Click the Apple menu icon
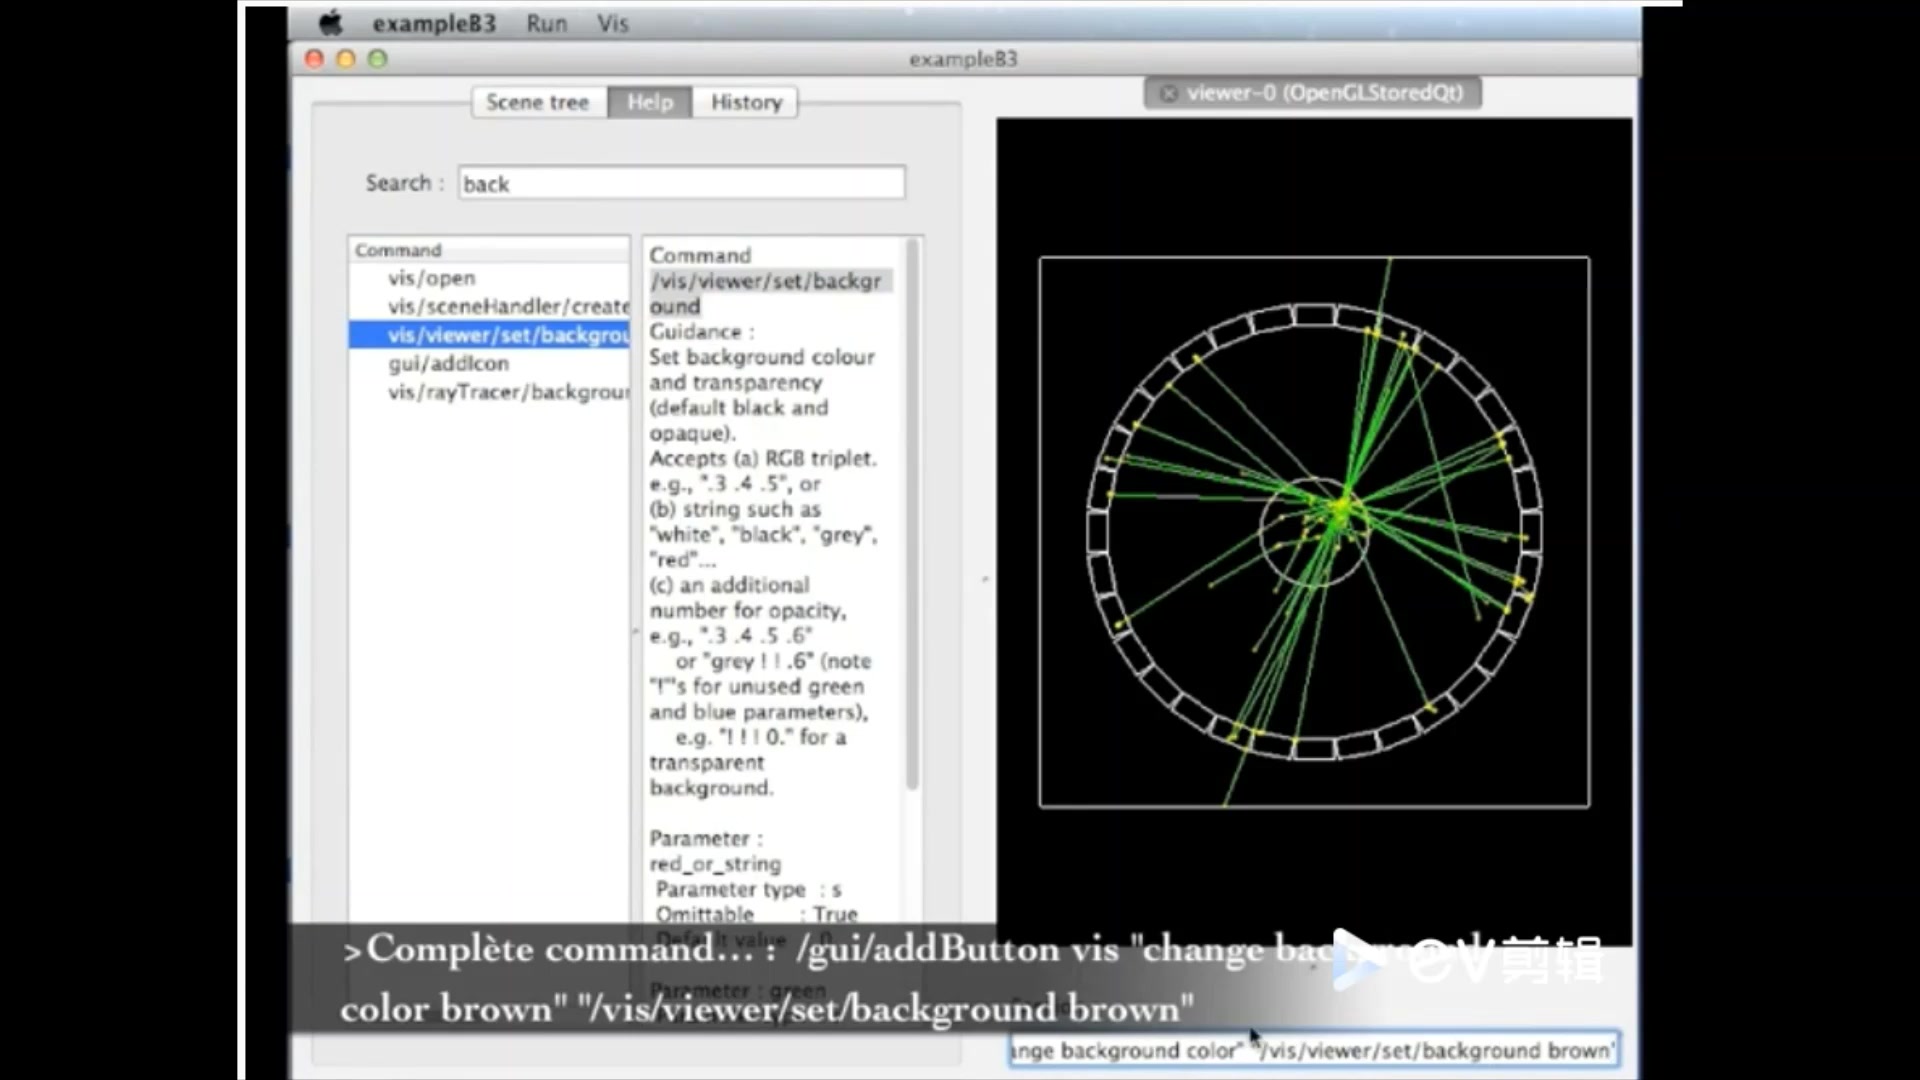This screenshot has width=1920, height=1080. 331,22
